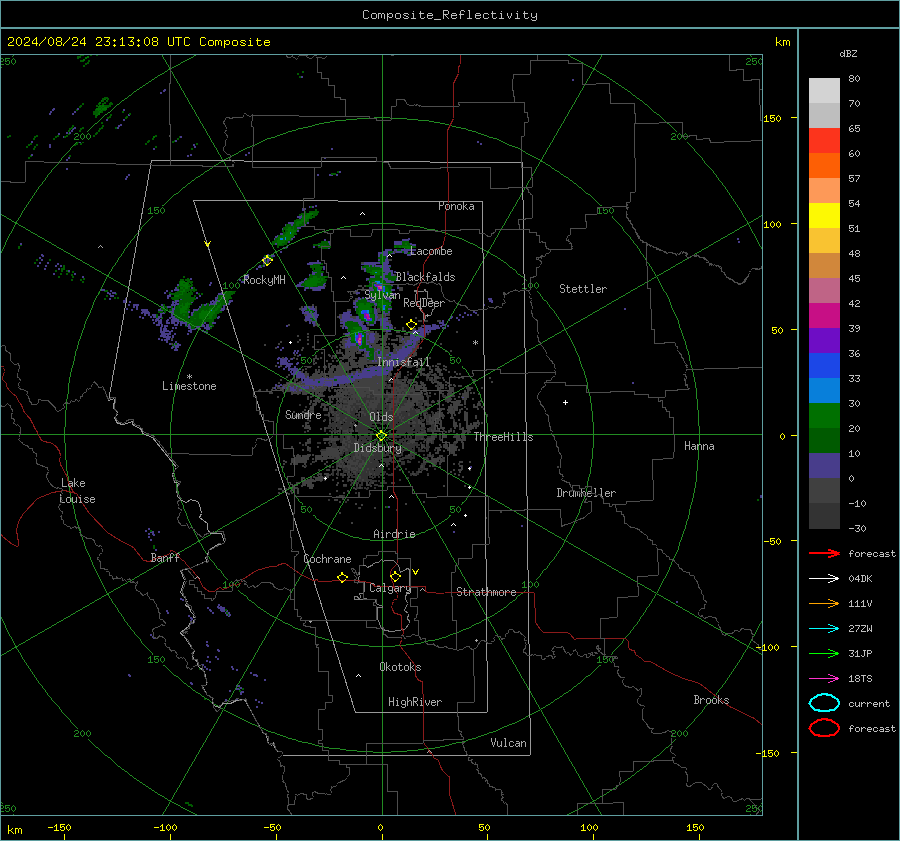Viewport: 900px width, 841px height.
Task: Click the RockyMH label
Action: click(264, 280)
